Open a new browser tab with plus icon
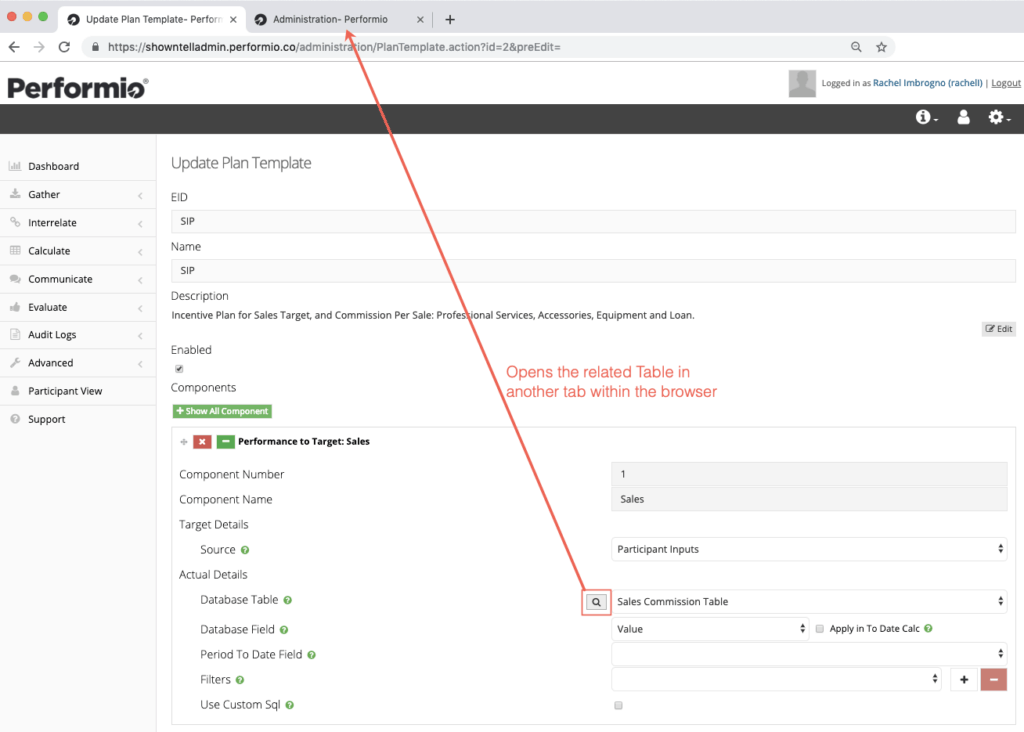Screen dimensions: 1024x732 coord(450,20)
